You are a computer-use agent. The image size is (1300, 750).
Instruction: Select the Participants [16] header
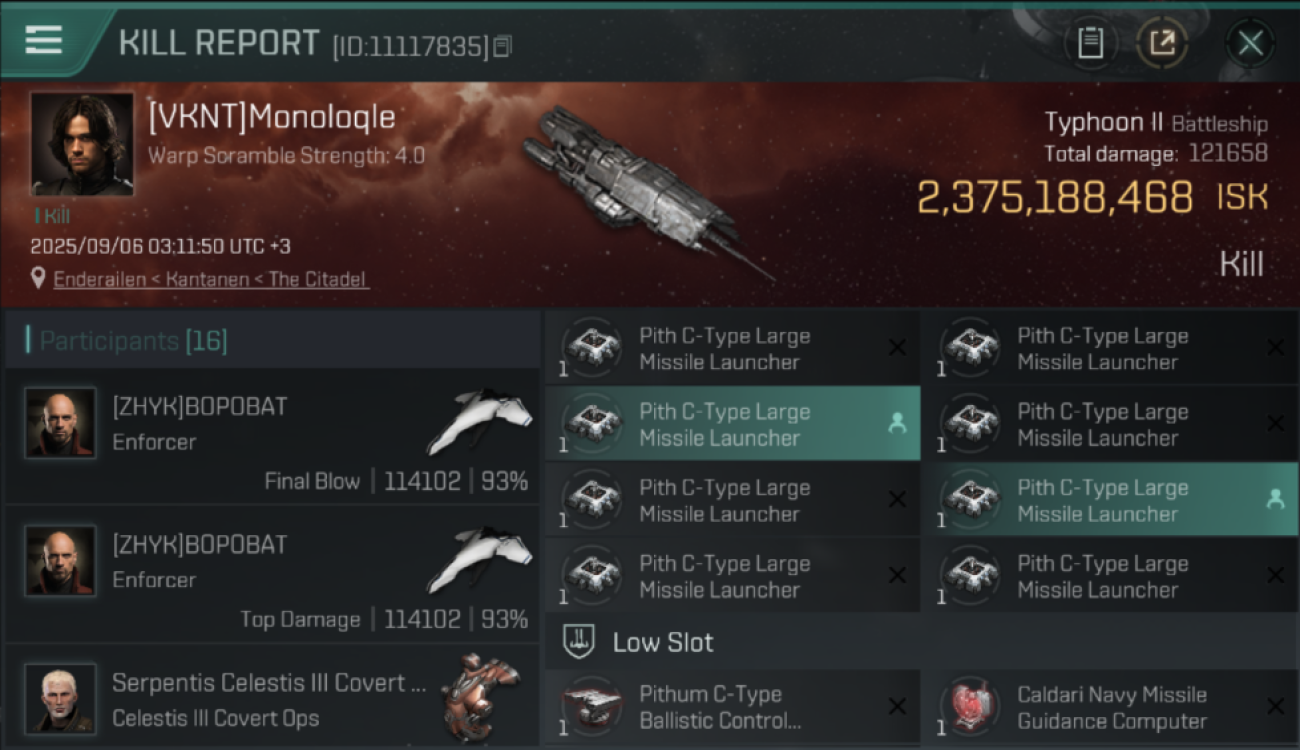pos(133,341)
